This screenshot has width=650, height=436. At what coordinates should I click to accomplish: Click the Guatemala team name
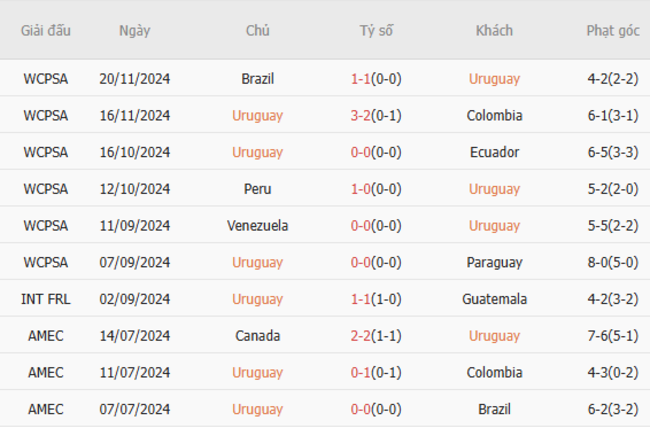[x=494, y=299]
